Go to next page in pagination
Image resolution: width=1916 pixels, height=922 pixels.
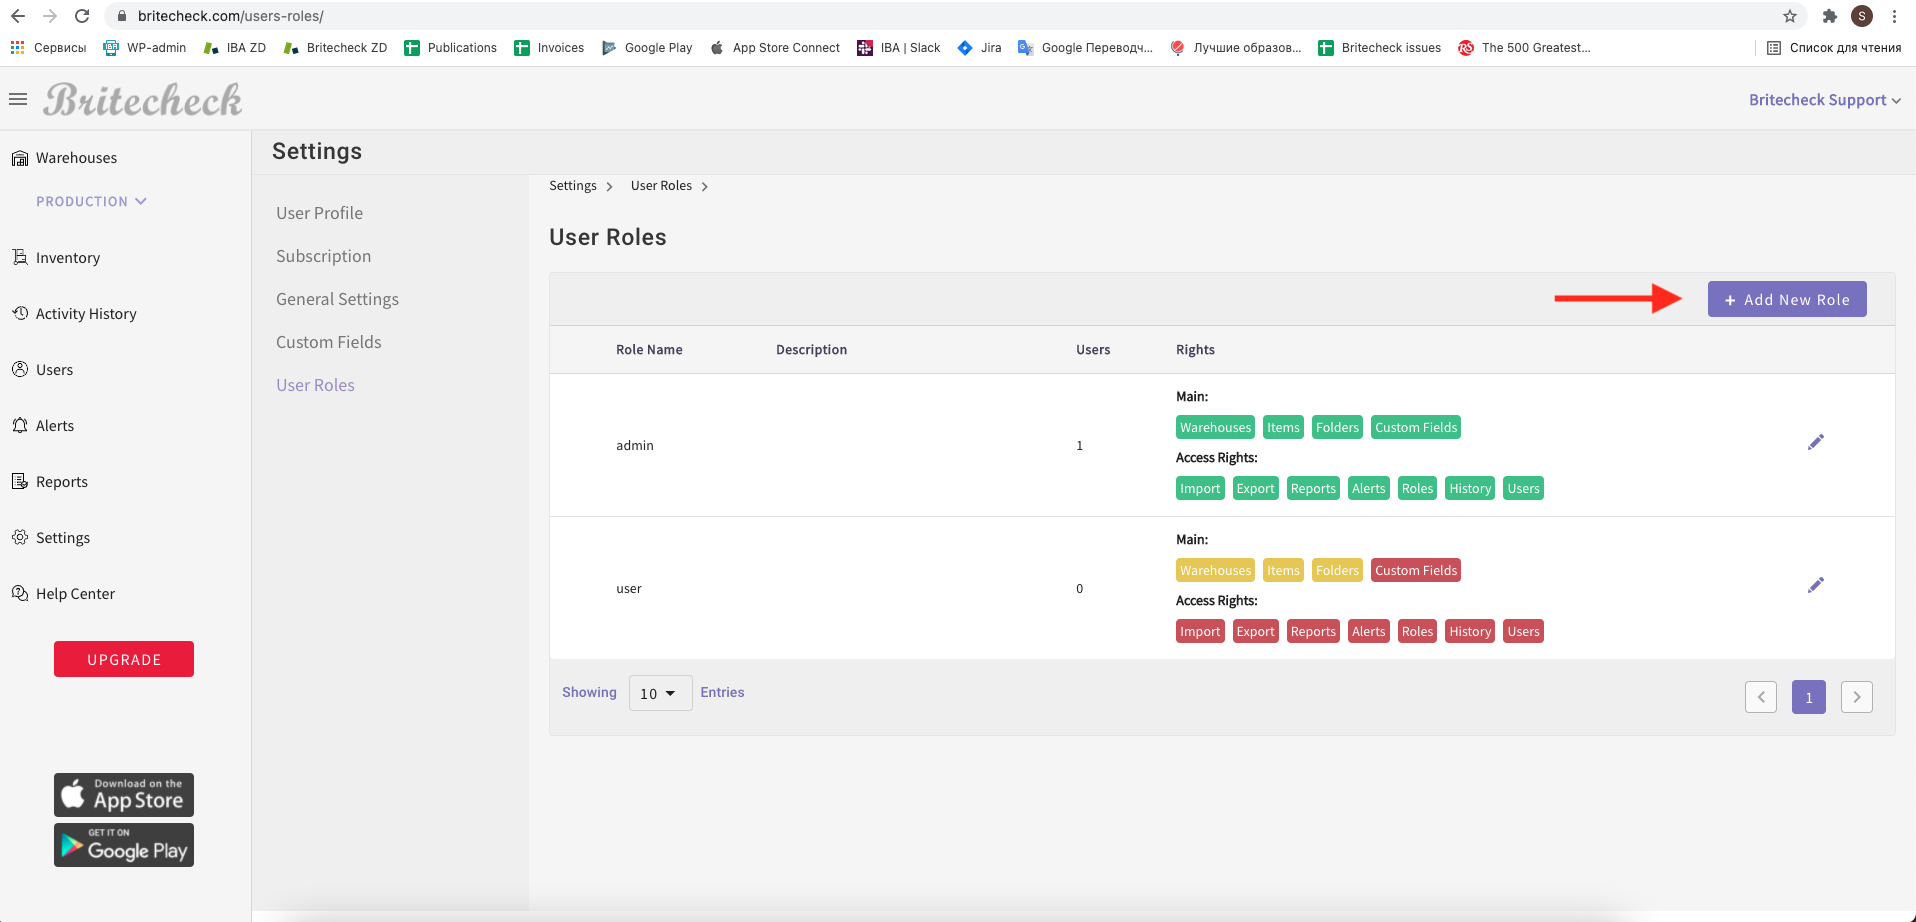(1856, 697)
